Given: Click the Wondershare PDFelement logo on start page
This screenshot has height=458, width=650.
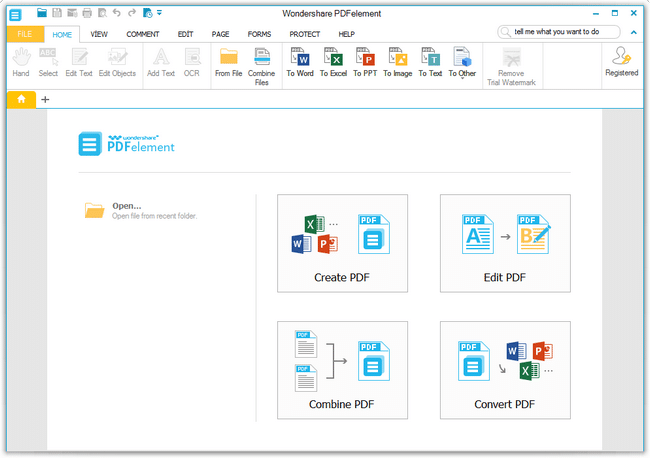Looking at the screenshot, I should pos(126,144).
